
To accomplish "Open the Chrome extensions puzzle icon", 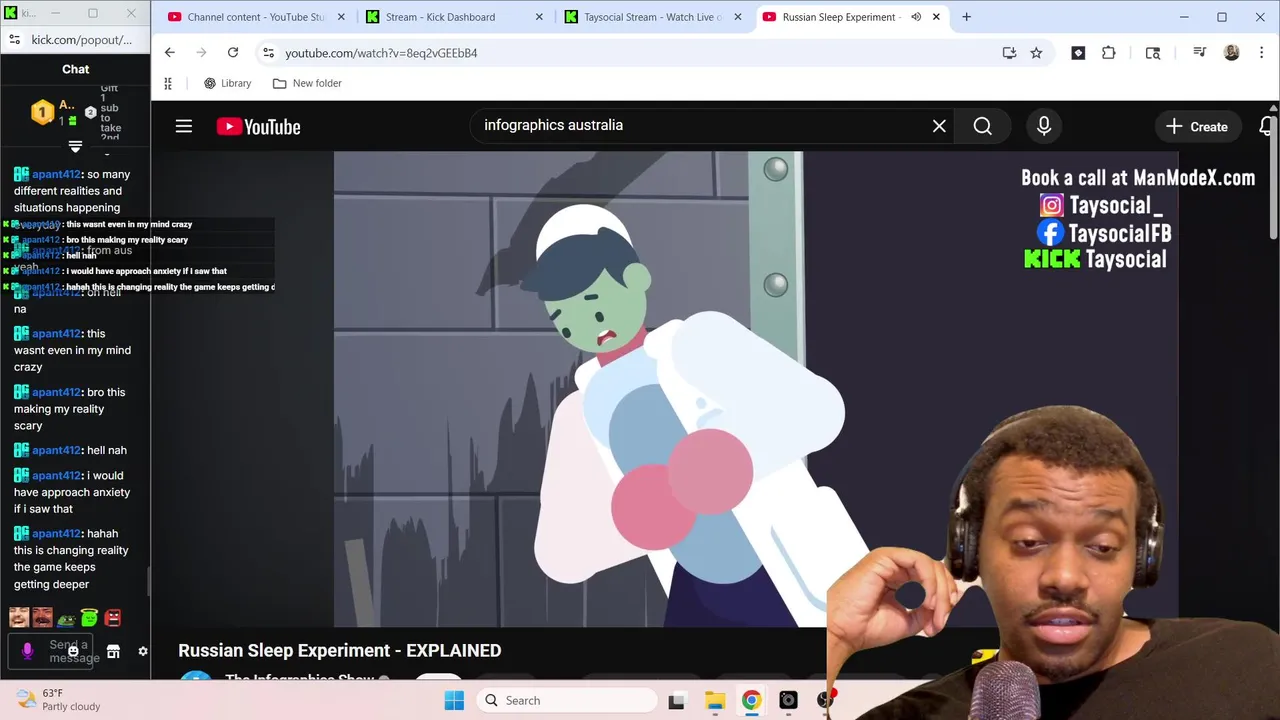I will point(1109,53).
